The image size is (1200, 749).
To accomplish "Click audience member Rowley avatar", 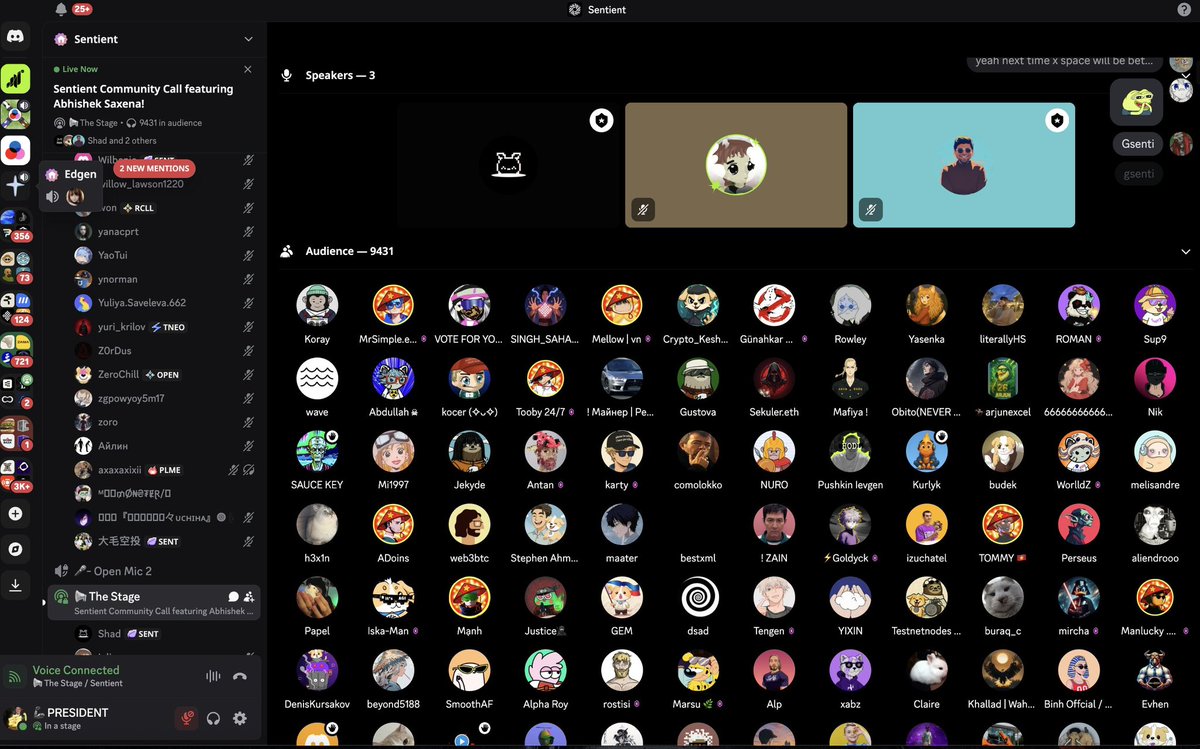I will coord(851,305).
